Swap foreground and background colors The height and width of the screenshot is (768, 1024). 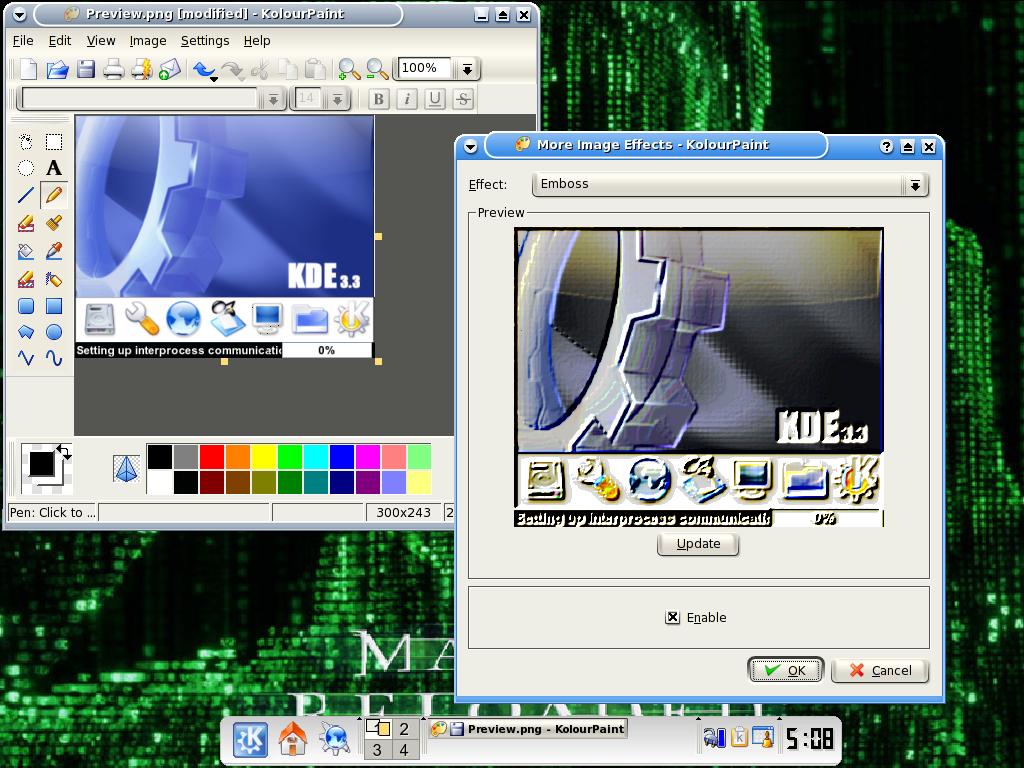coord(64,451)
